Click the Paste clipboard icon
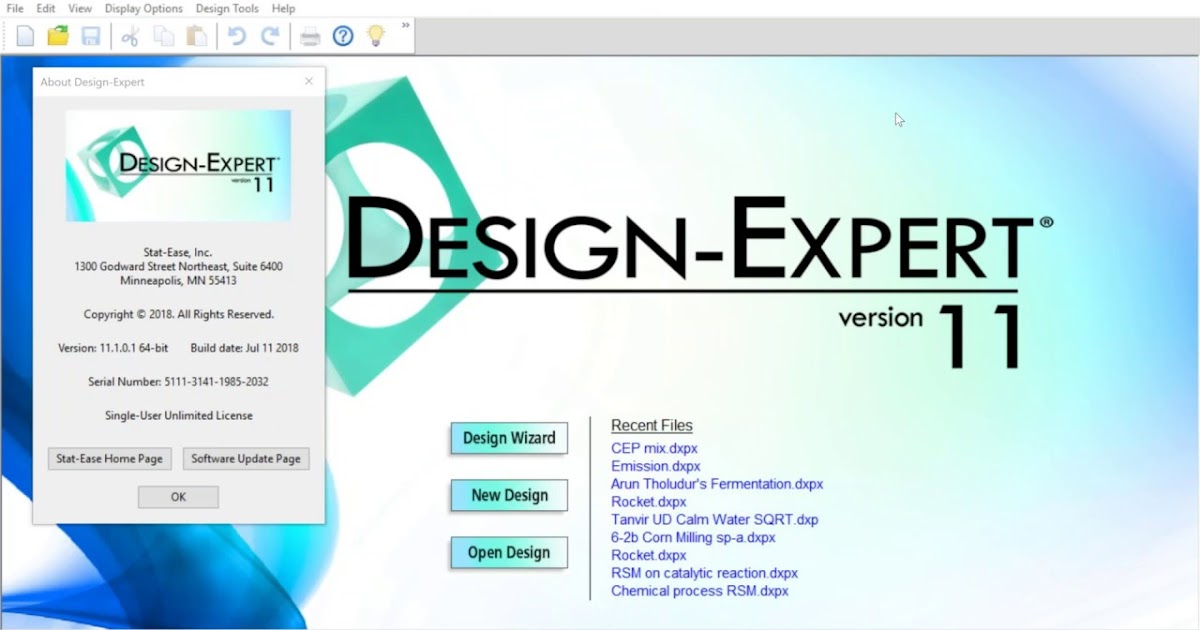 pyautogui.click(x=197, y=35)
